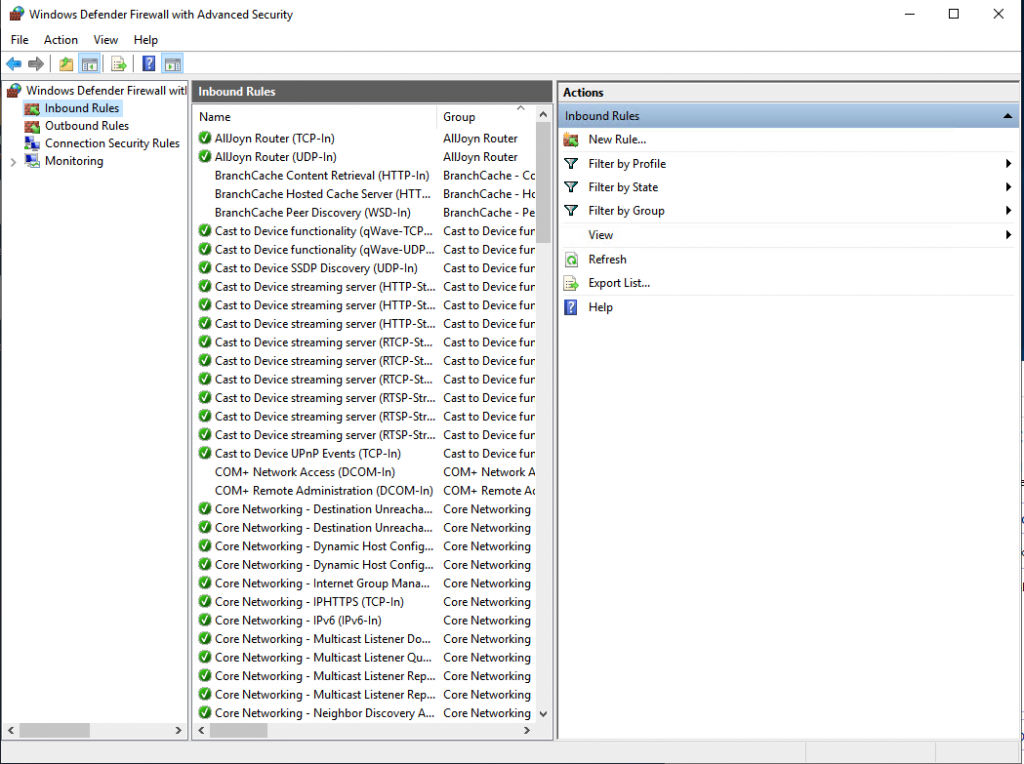Click the funnel icon beside Filter by State

[571, 187]
